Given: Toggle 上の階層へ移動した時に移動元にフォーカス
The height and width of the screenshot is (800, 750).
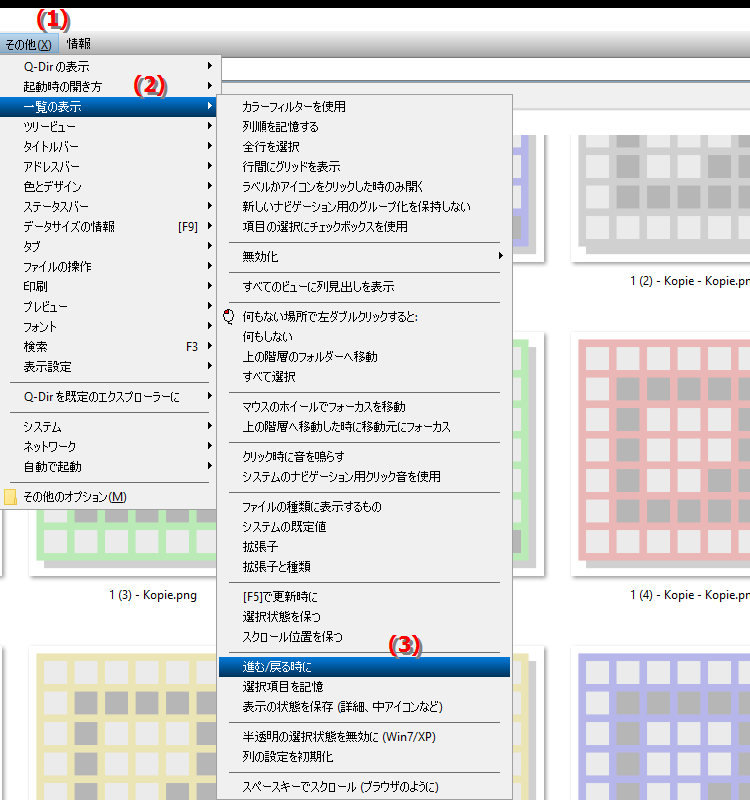Looking at the screenshot, I should pyautogui.click(x=364, y=427).
